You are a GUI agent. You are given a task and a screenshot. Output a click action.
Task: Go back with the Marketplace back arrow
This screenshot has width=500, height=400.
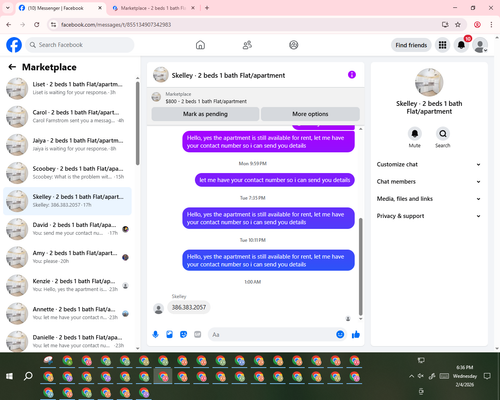pyautogui.click(x=12, y=67)
